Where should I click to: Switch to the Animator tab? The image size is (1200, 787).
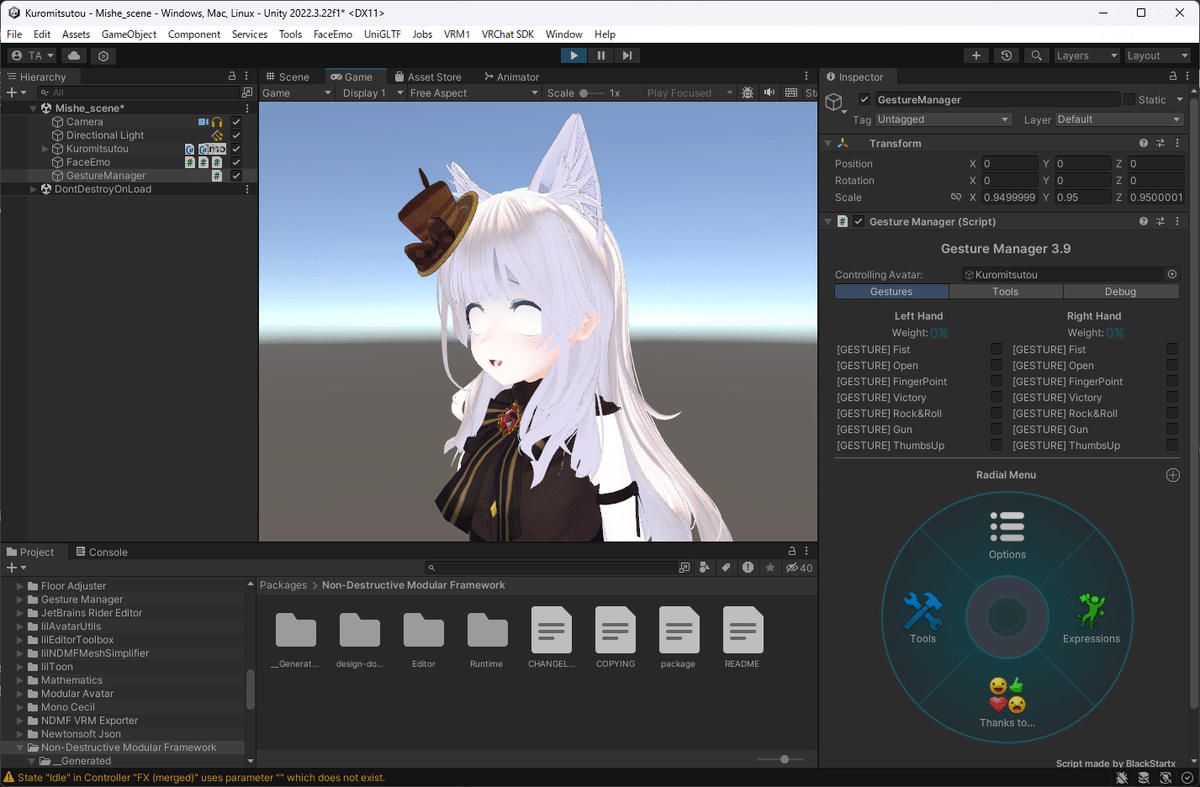(511, 77)
